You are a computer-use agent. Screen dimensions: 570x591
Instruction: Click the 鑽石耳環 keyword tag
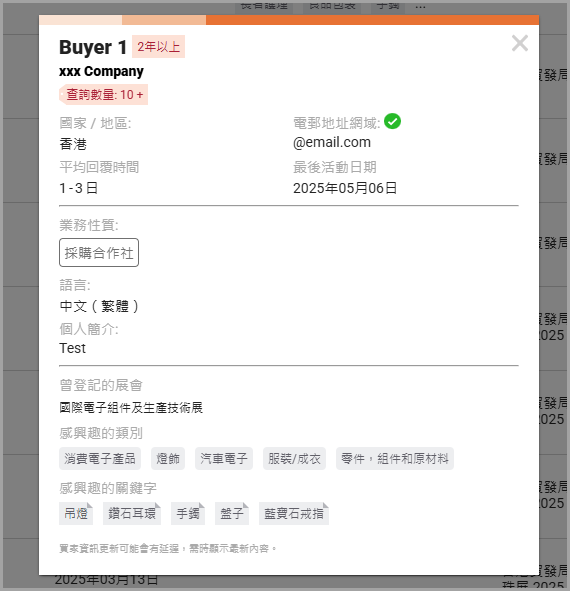coord(132,513)
